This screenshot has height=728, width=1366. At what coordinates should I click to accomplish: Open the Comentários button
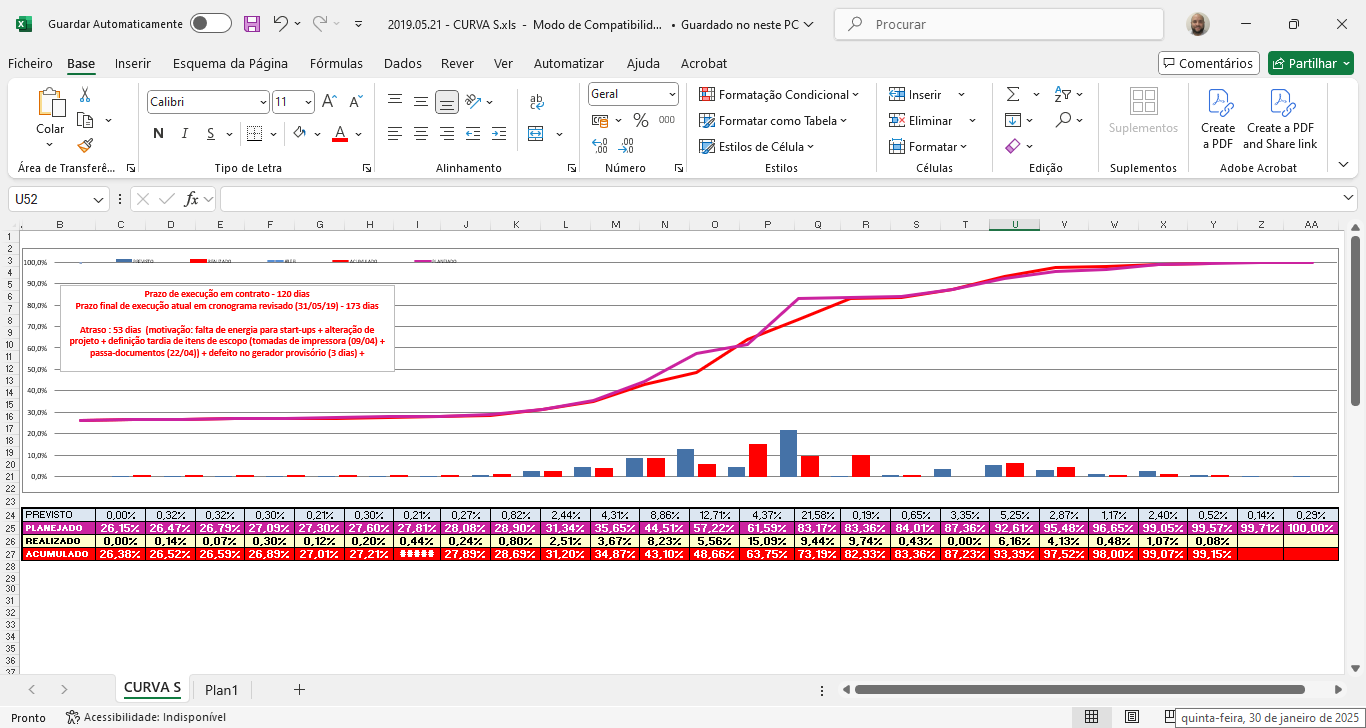(1208, 63)
